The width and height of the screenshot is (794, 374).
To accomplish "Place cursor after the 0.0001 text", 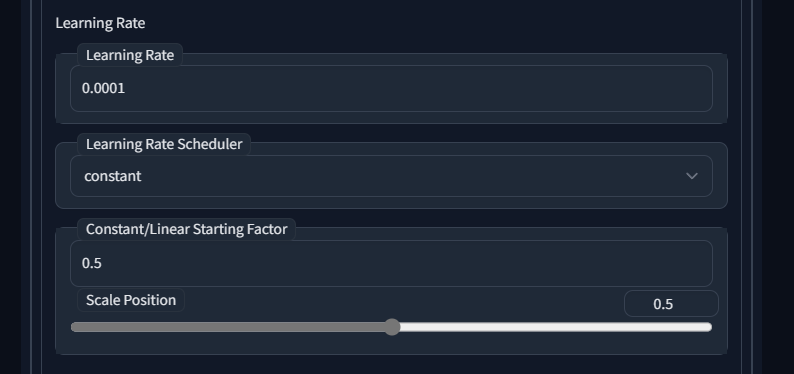I will tap(126, 89).
